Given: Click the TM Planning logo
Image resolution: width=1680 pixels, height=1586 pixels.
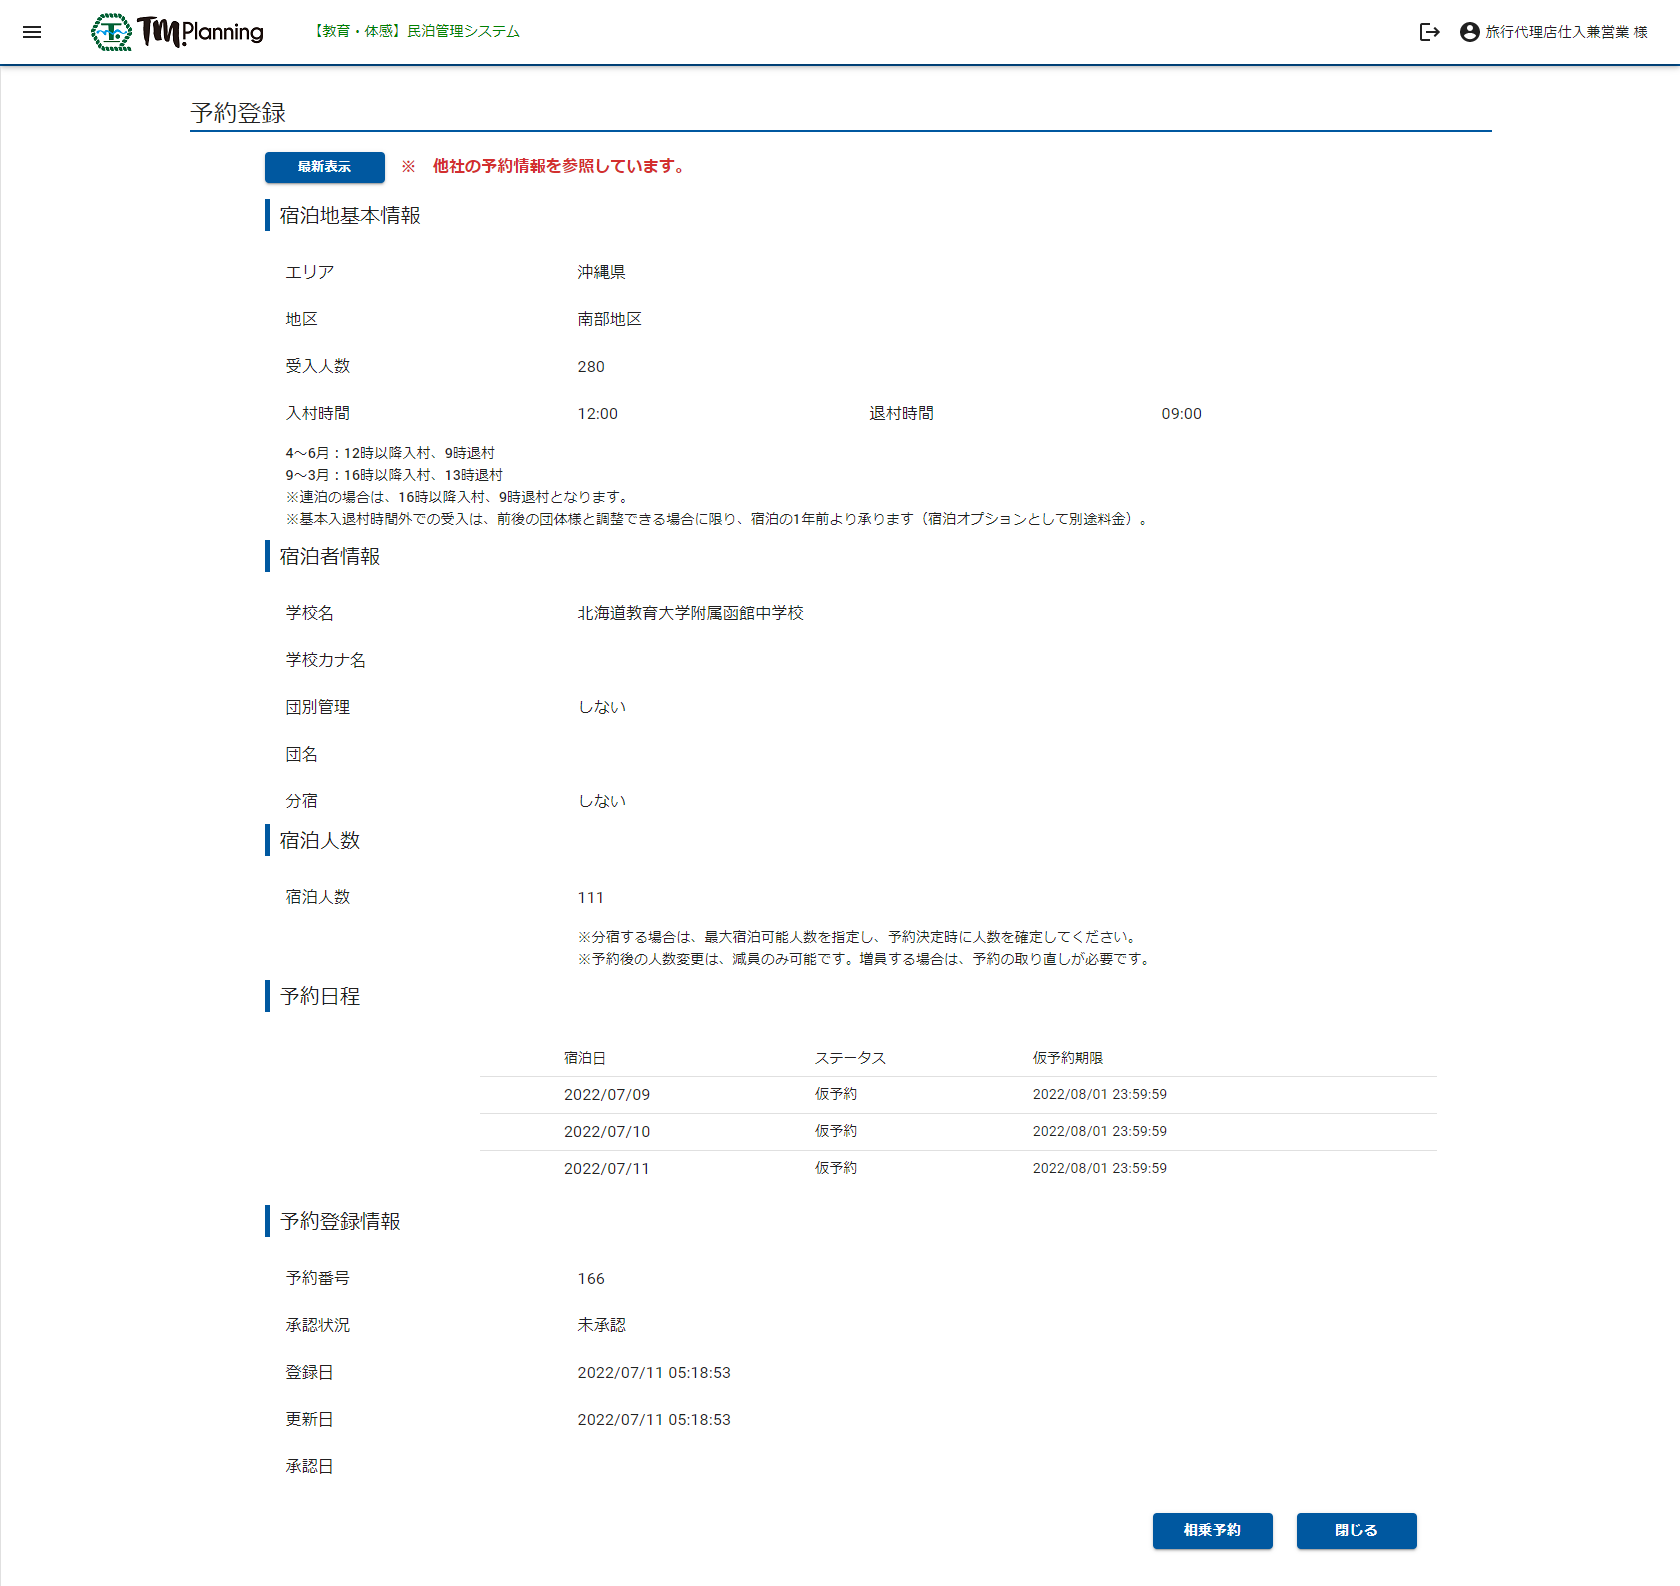Looking at the screenshot, I should tap(178, 32).
